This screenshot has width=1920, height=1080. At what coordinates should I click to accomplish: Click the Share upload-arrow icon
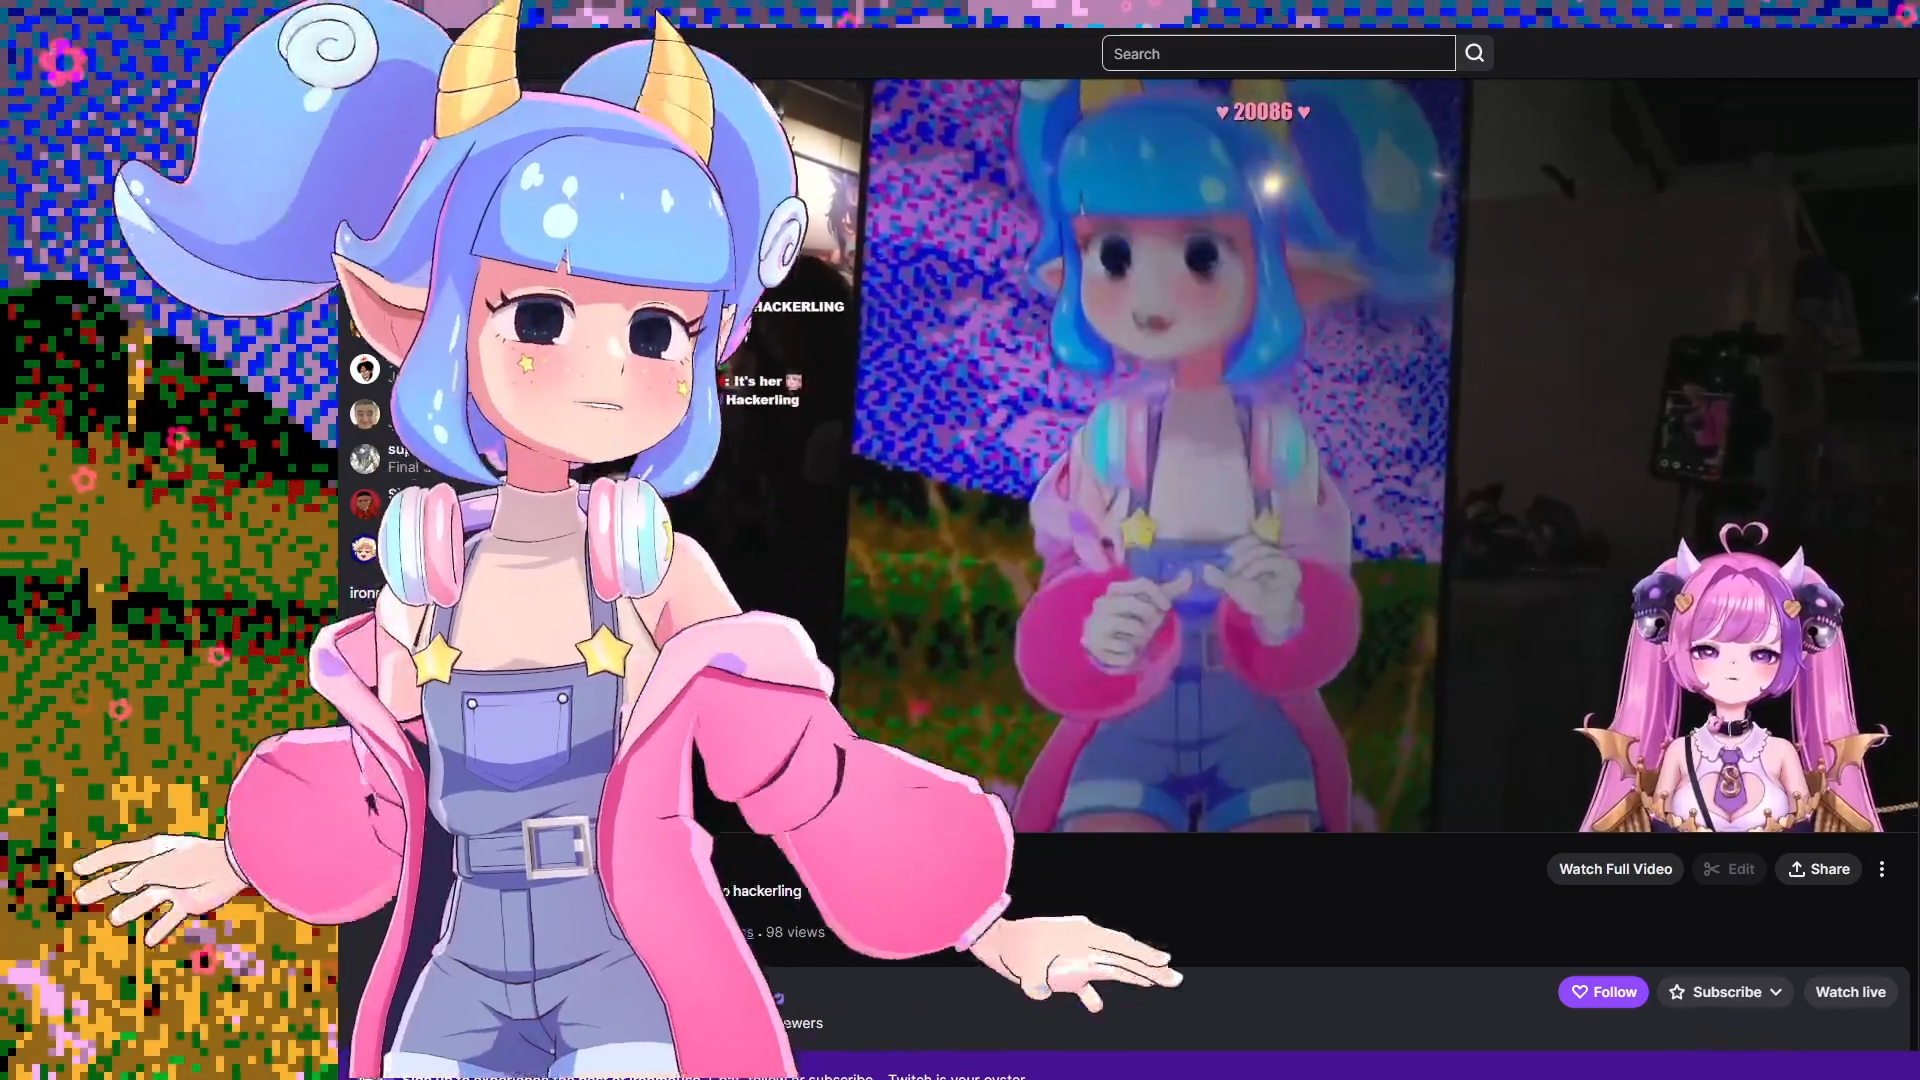click(x=1797, y=869)
